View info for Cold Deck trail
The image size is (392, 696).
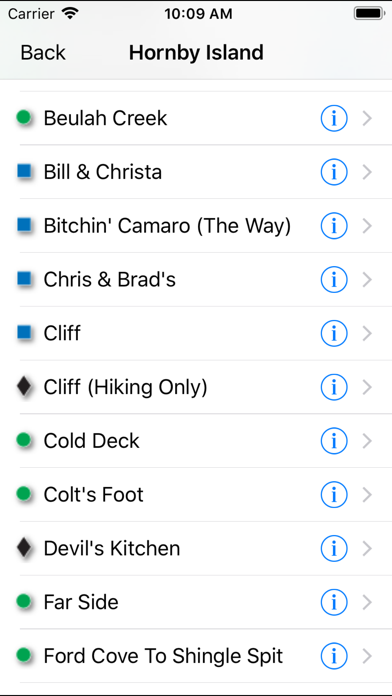click(x=334, y=441)
